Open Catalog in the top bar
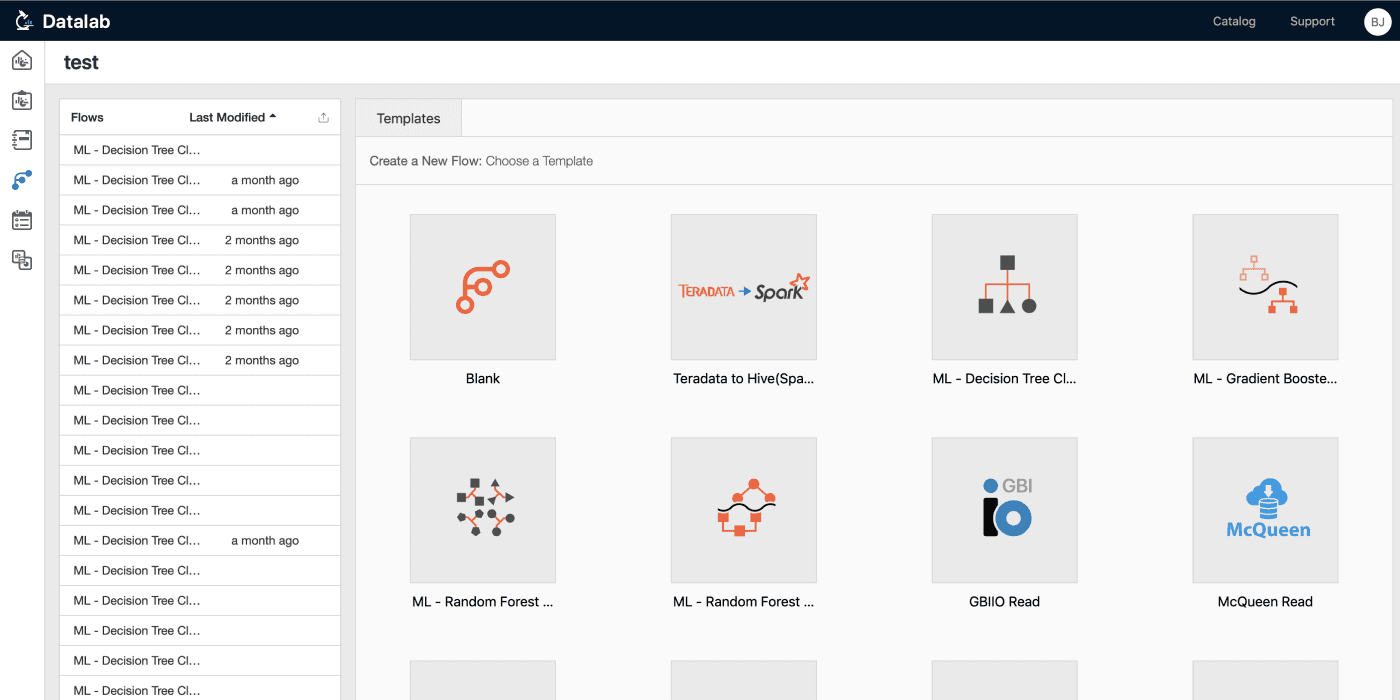Viewport: 1400px width, 700px height. (x=1234, y=21)
